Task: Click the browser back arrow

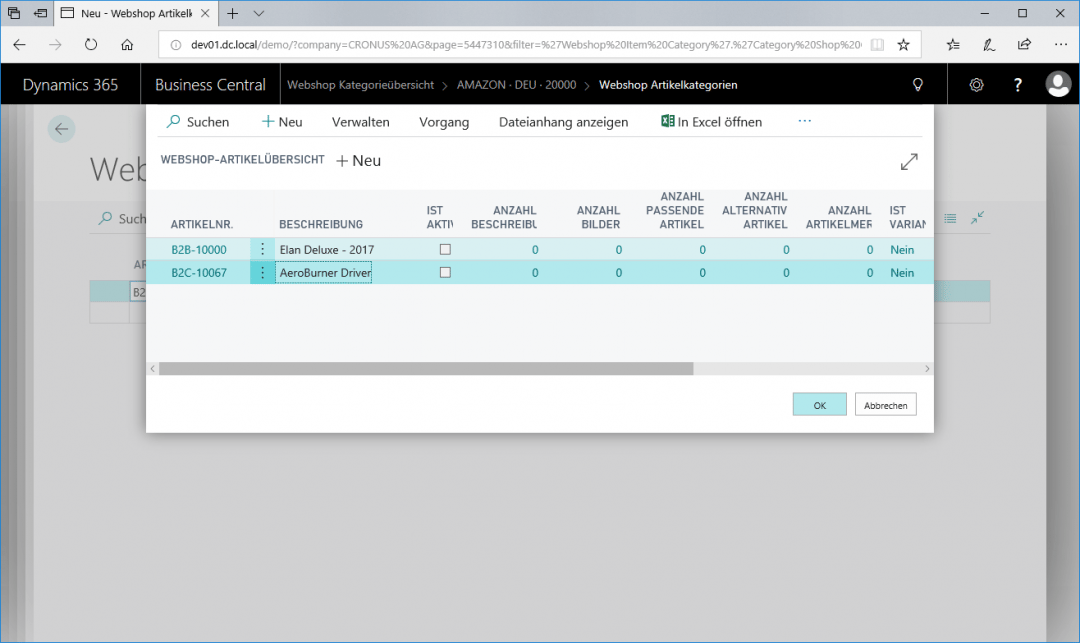Action: click(19, 45)
